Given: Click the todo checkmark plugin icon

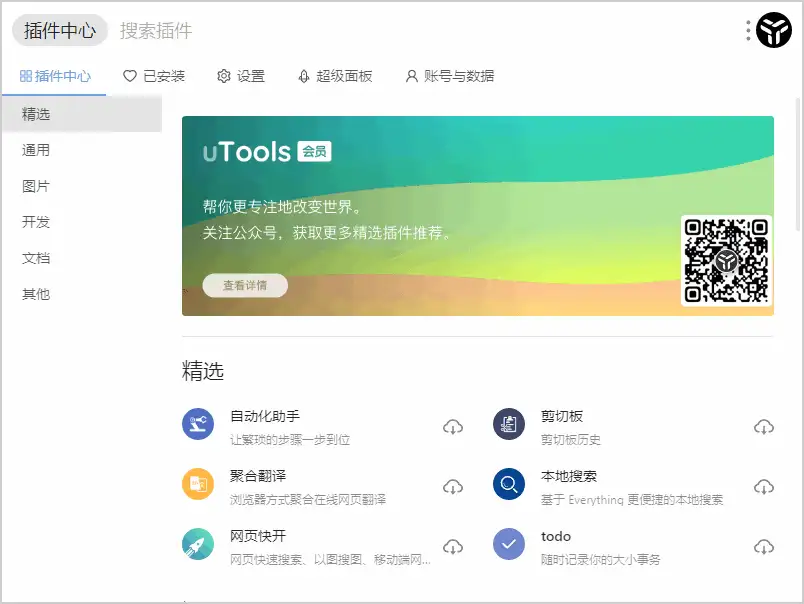Looking at the screenshot, I should tap(508, 546).
